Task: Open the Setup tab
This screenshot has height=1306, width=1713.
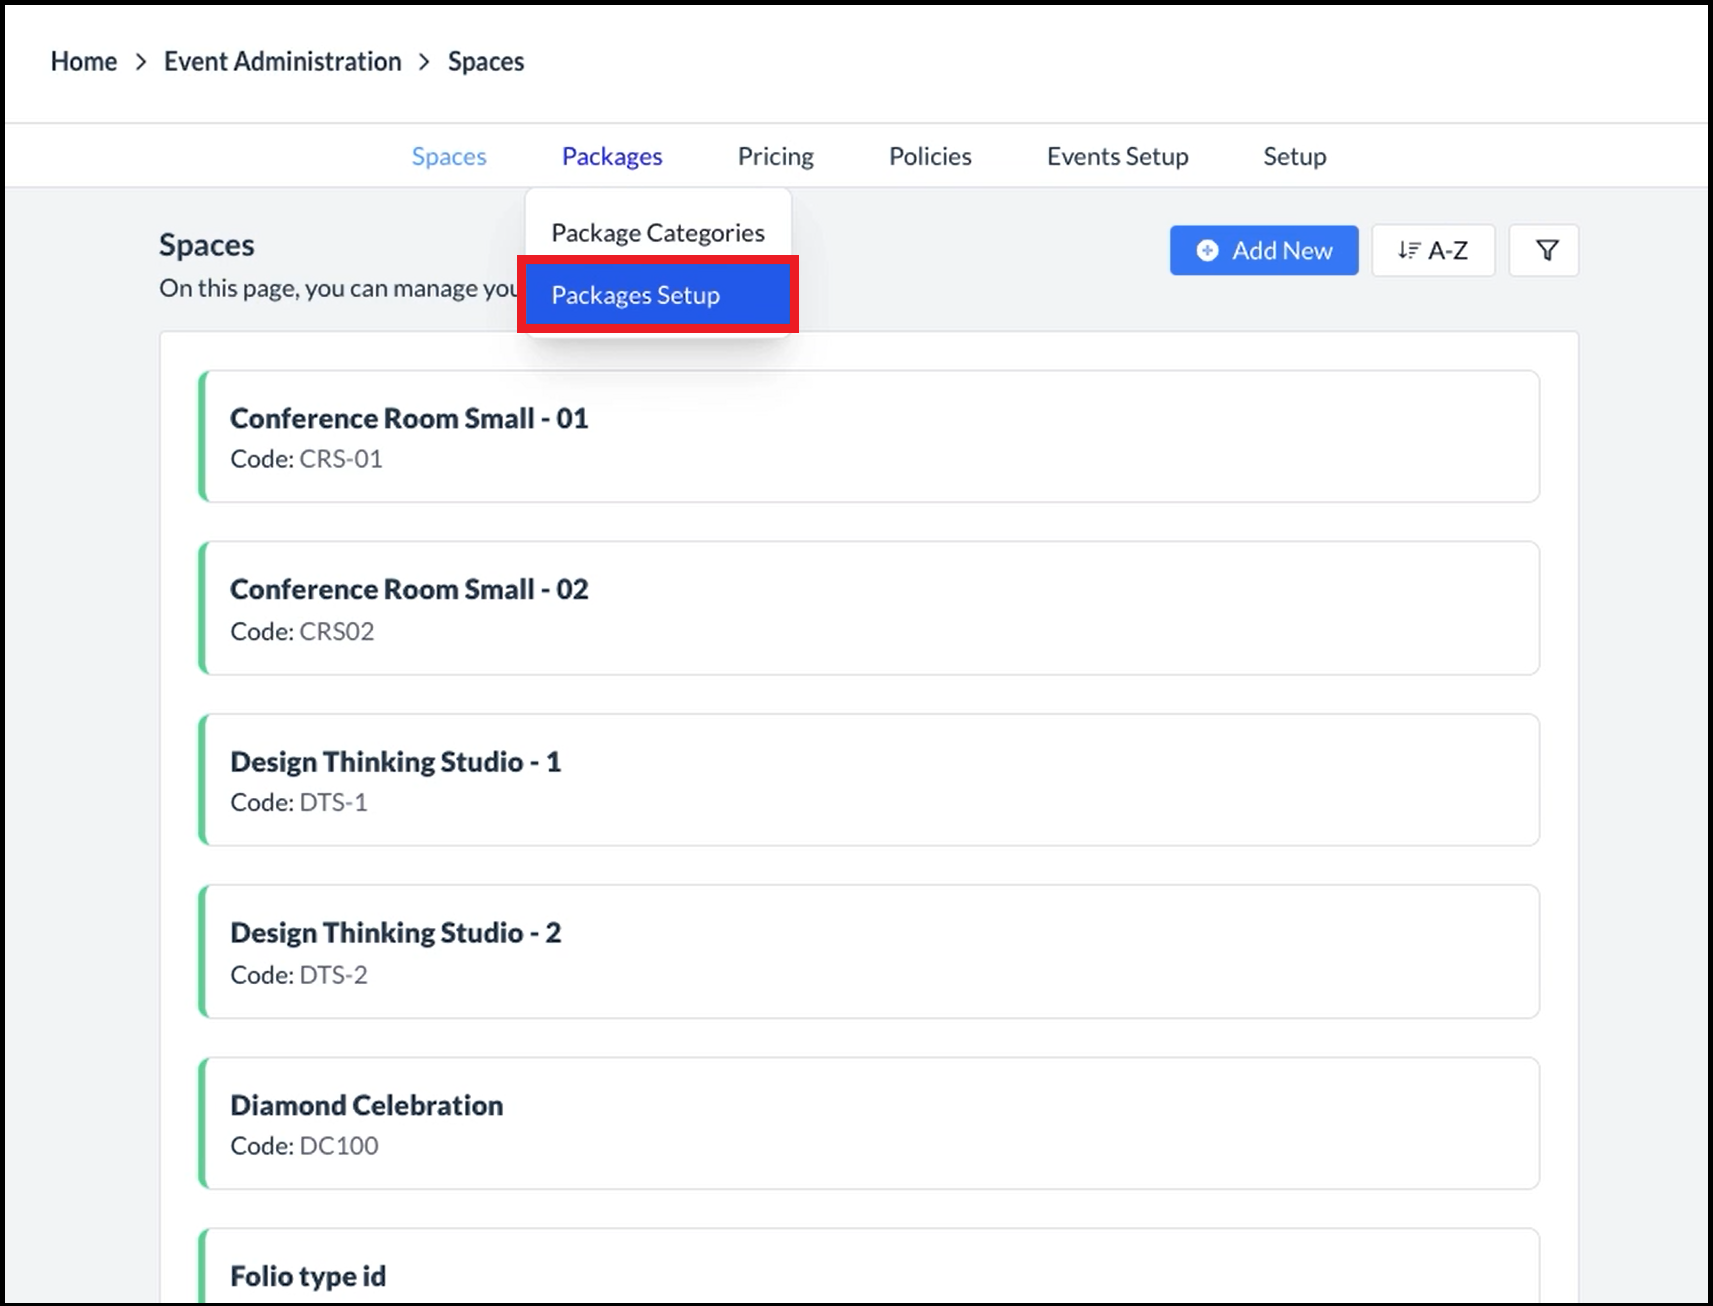Action: click(x=1294, y=156)
